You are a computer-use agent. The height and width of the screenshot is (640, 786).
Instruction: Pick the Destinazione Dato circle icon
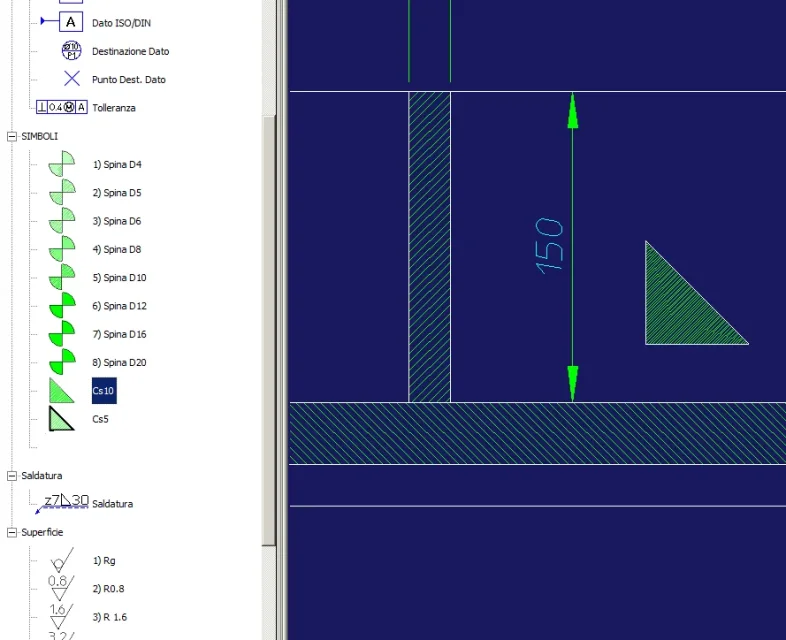[x=72, y=51]
